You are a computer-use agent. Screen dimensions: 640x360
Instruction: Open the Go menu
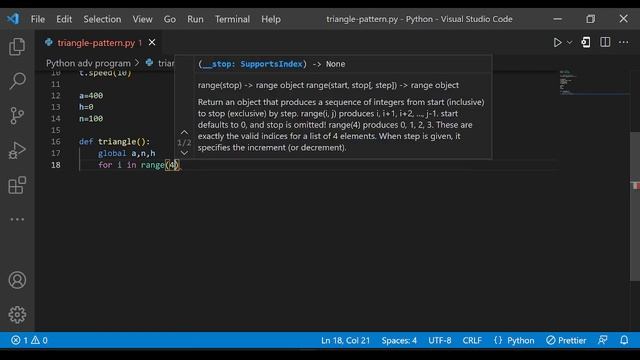click(169, 19)
